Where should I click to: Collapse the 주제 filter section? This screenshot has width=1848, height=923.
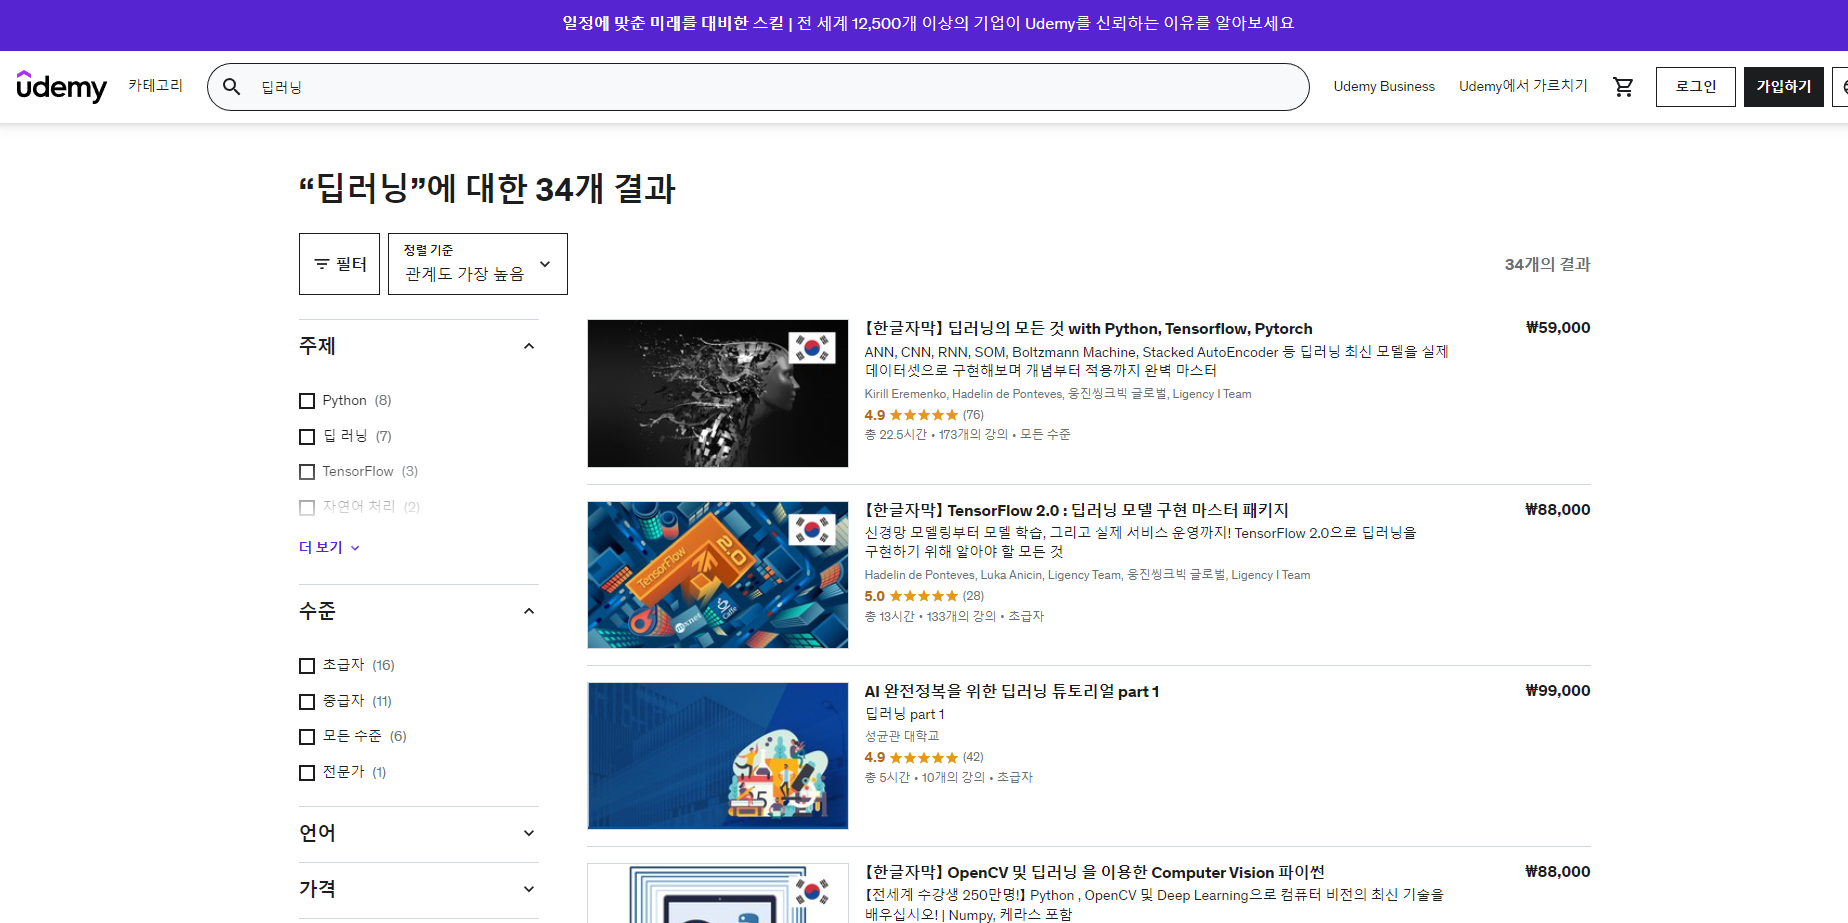(x=419, y=346)
